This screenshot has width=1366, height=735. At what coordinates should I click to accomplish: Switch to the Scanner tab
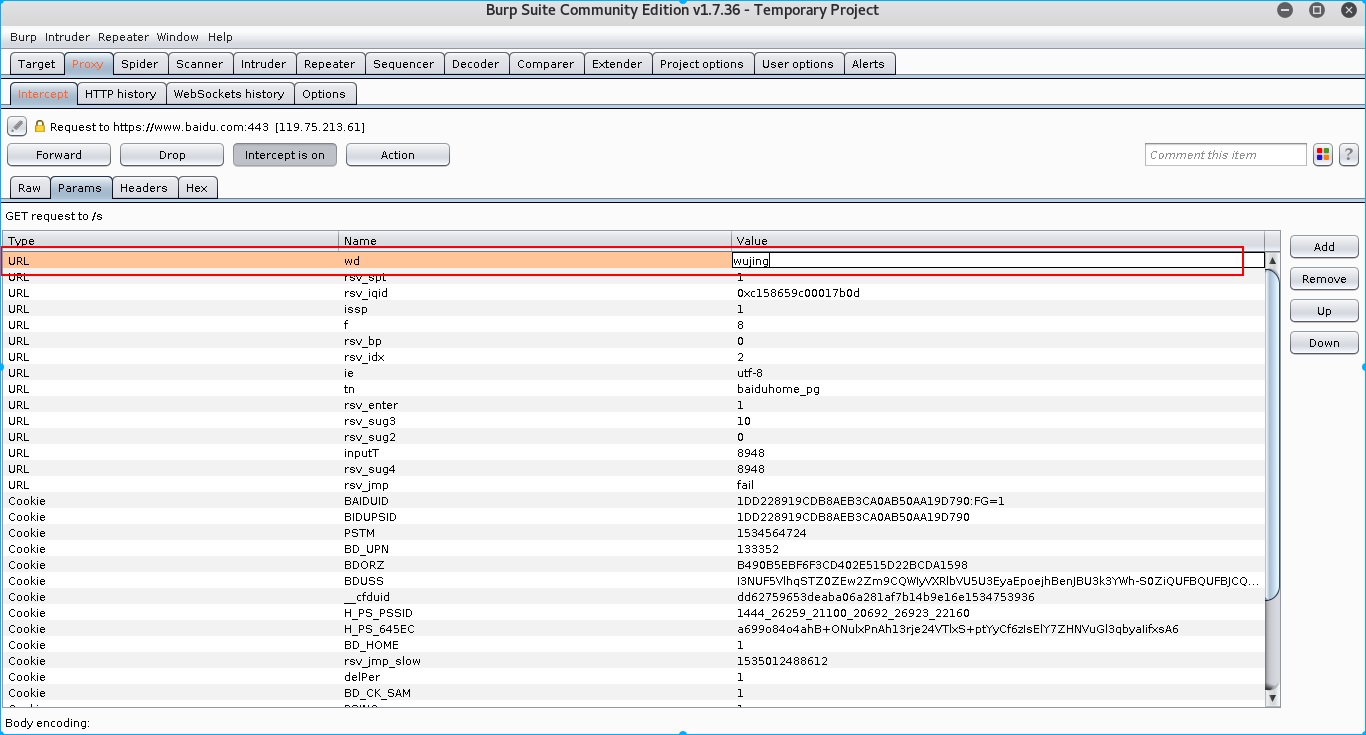[200, 64]
